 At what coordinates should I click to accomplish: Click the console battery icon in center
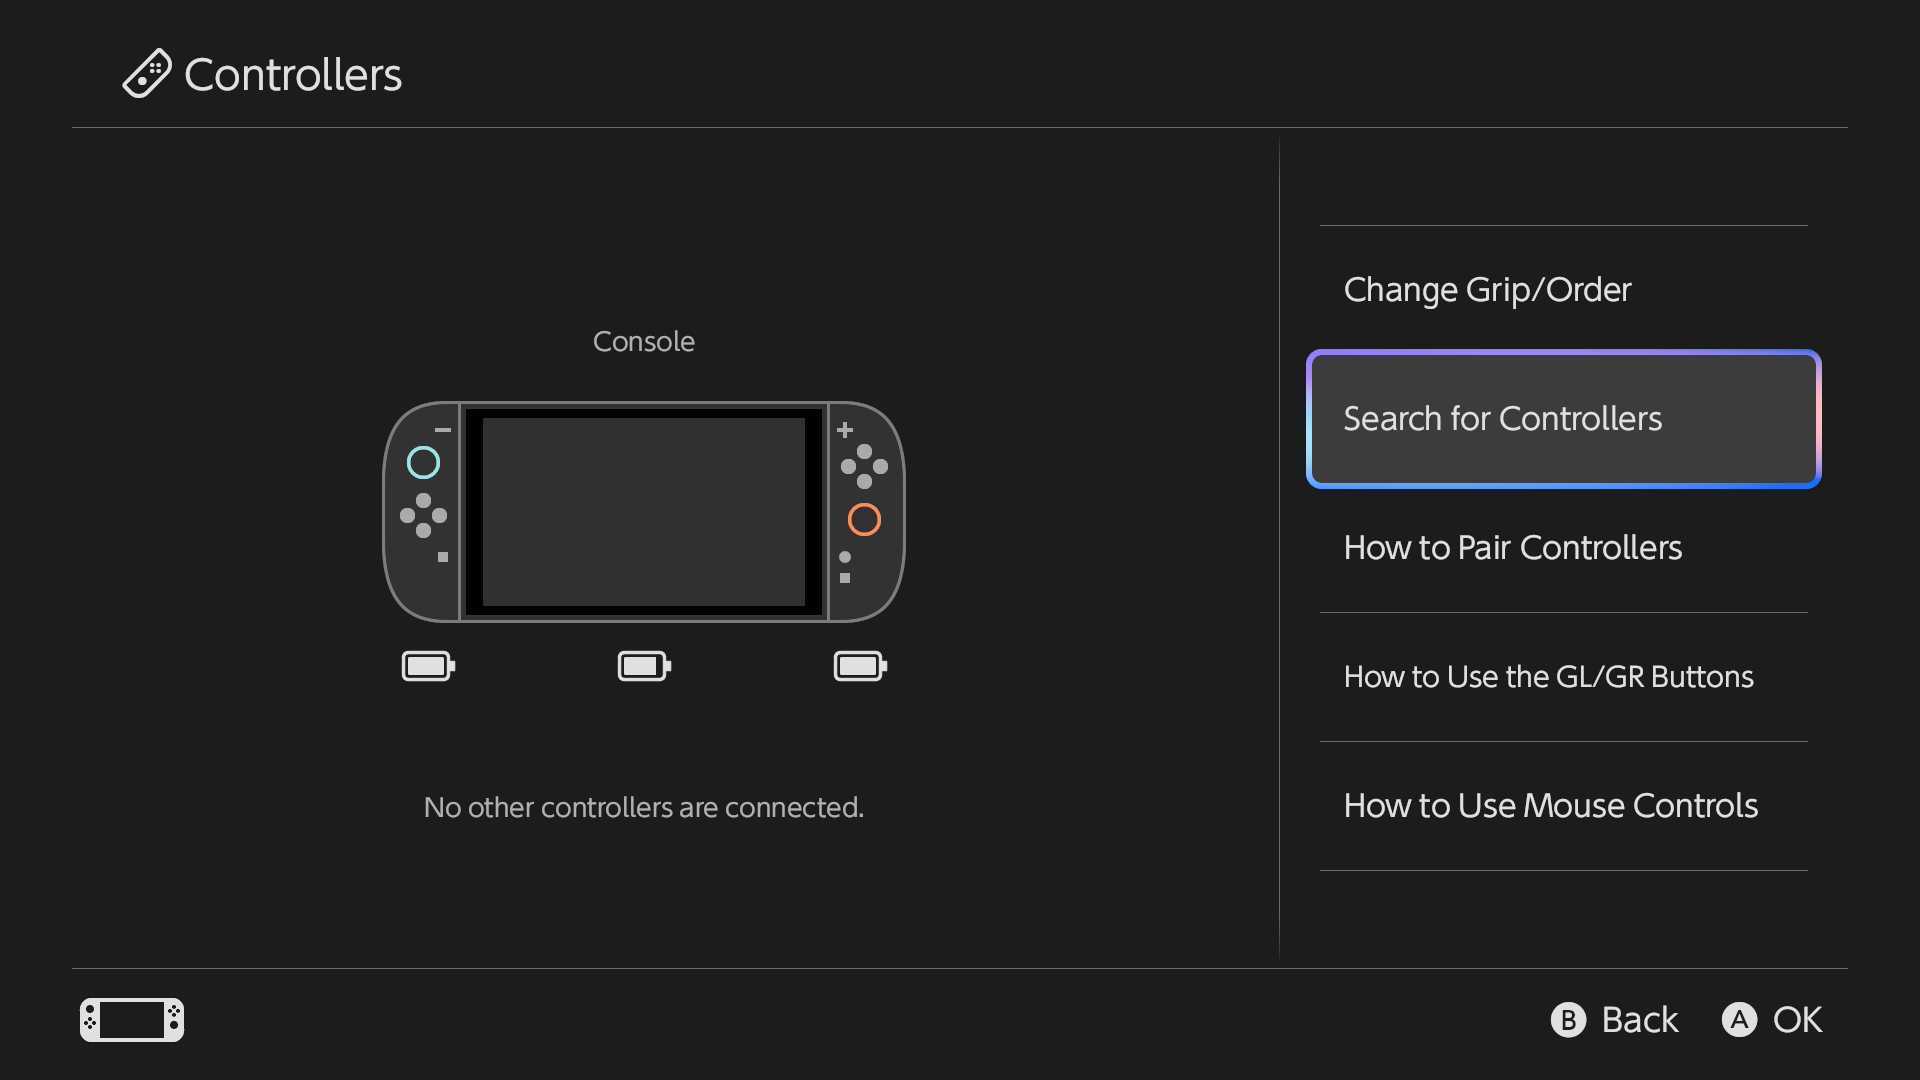[645, 666]
